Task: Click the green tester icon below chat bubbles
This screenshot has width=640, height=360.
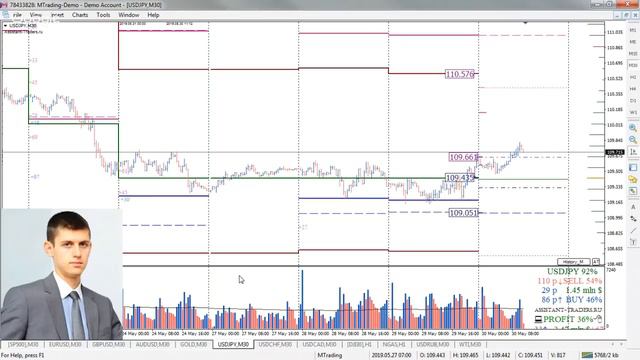Action: point(633,191)
